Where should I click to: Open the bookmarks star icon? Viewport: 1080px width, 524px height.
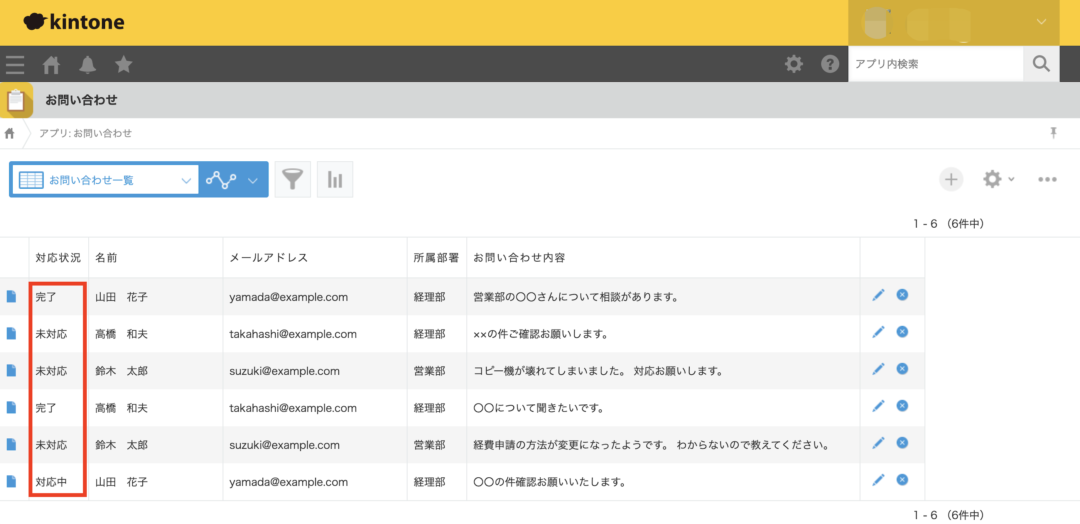click(x=123, y=65)
